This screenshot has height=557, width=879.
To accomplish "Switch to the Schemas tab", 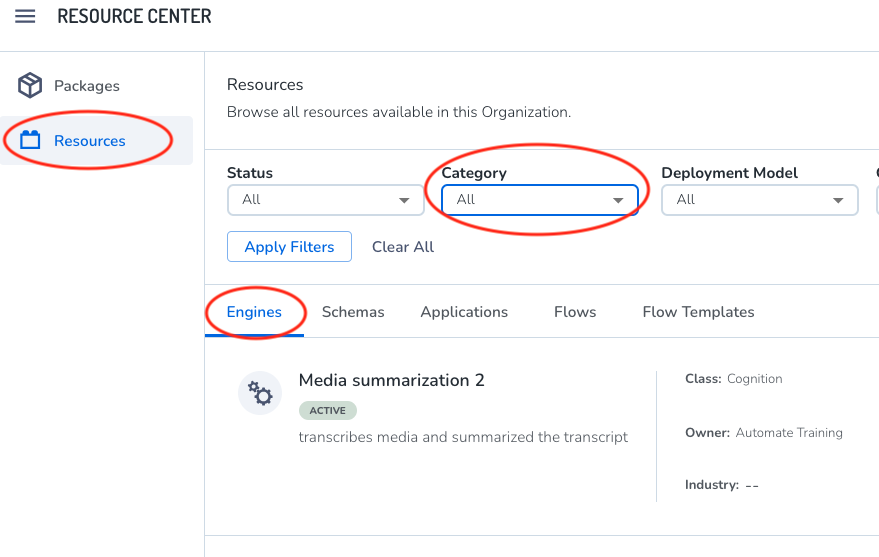I will tap(353, 312).
